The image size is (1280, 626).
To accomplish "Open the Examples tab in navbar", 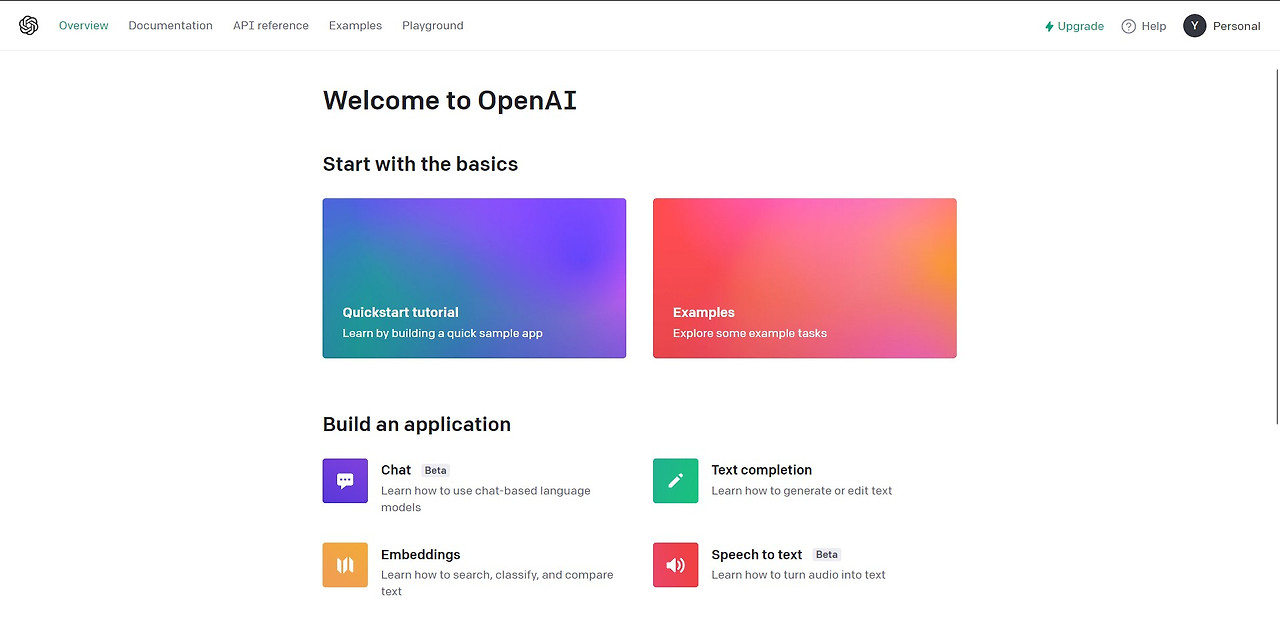I will pyautogui.click(x=355, y=26).
